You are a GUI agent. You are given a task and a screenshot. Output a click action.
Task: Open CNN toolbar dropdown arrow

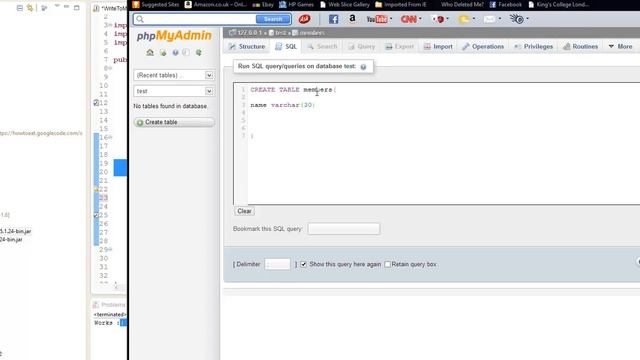(x=420, y=19)
